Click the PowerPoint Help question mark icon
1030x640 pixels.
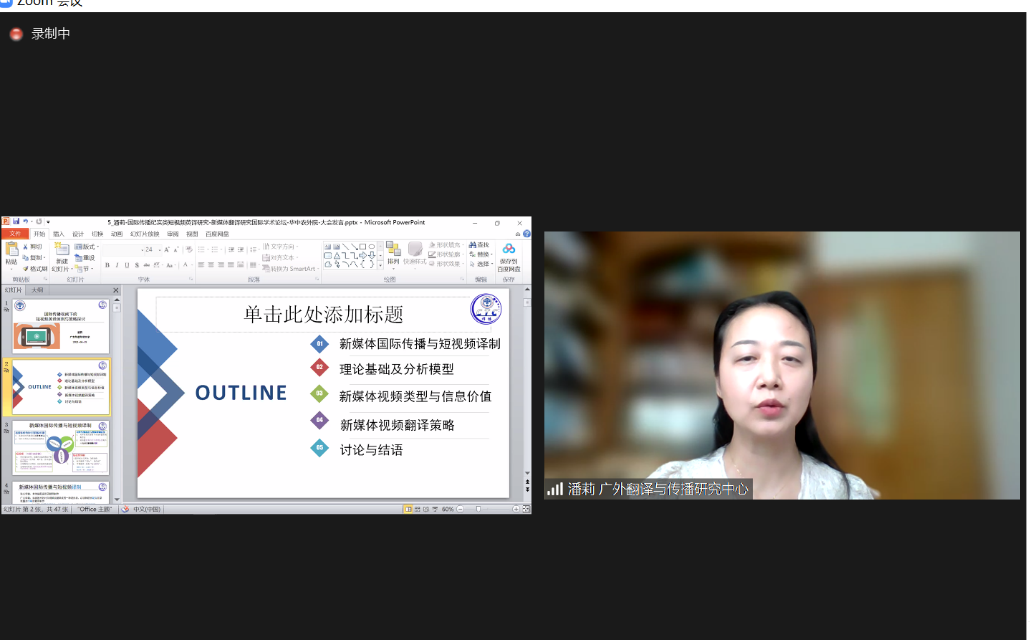525,234
